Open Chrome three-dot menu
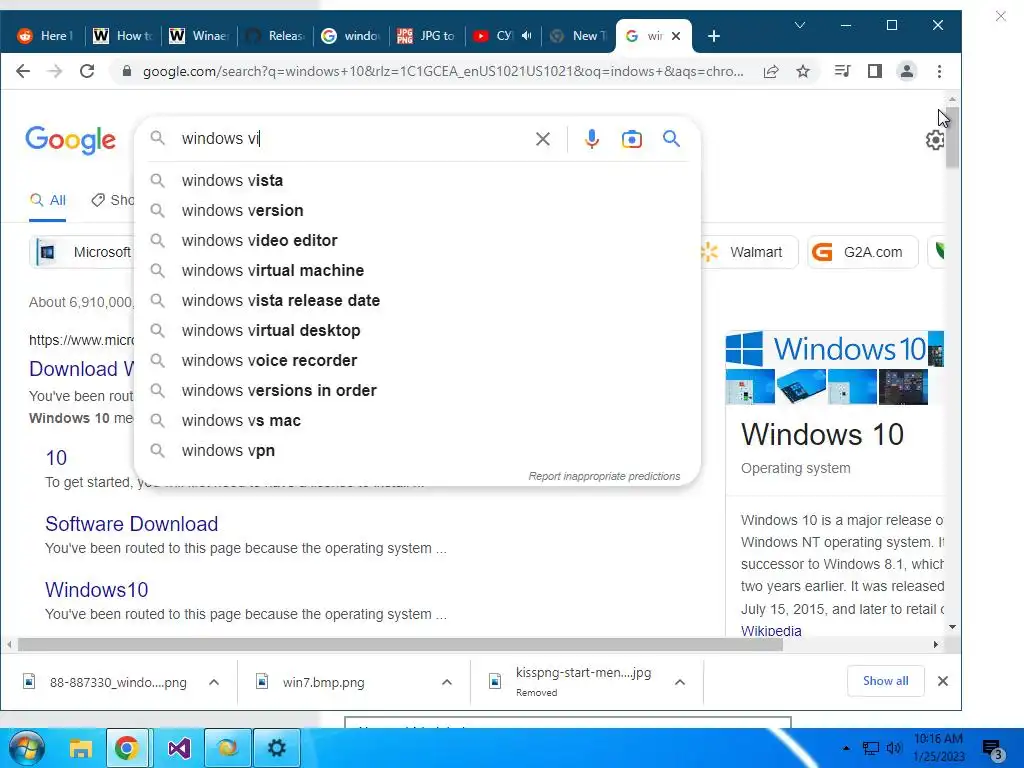The width and height of the screenshot is (1024, 768). click(x=939, y=71)
